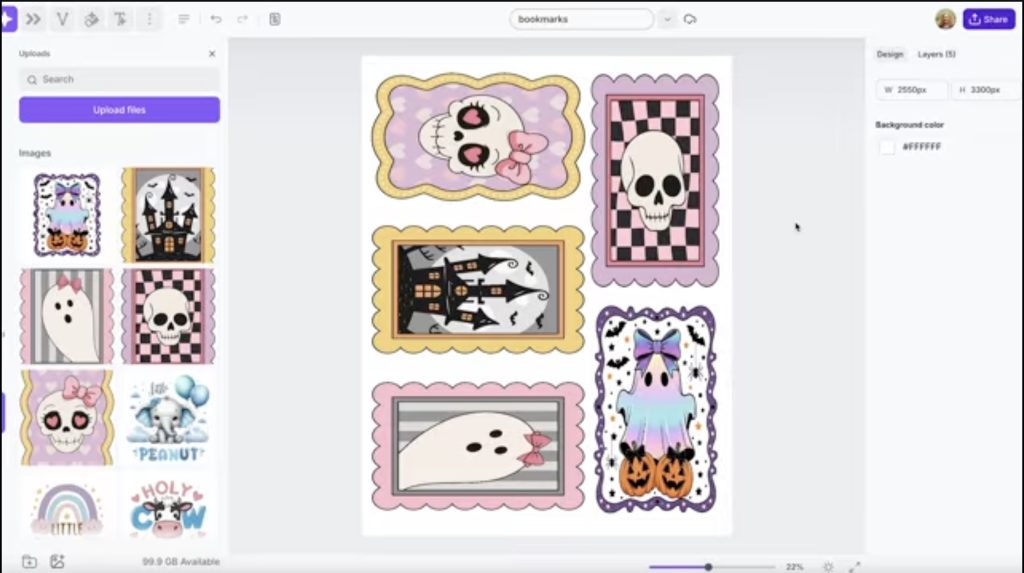
Task: Click the add image icon at bottom left
Action: 57,561
